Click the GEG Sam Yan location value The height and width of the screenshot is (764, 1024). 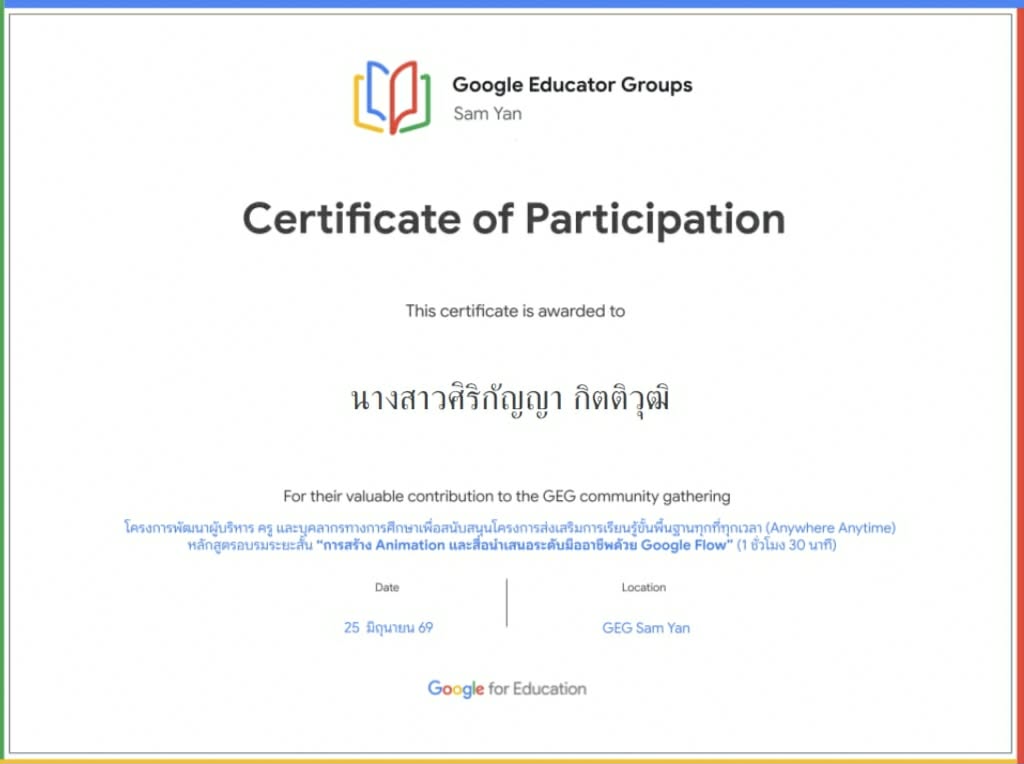(646, 628)
